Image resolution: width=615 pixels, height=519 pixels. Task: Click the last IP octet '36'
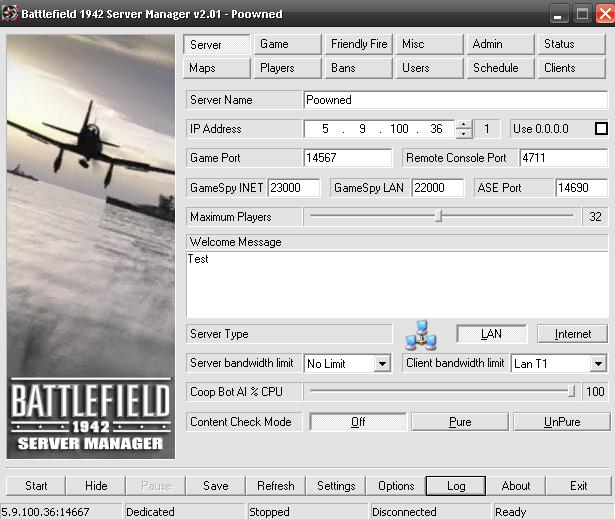coord(436,129)
